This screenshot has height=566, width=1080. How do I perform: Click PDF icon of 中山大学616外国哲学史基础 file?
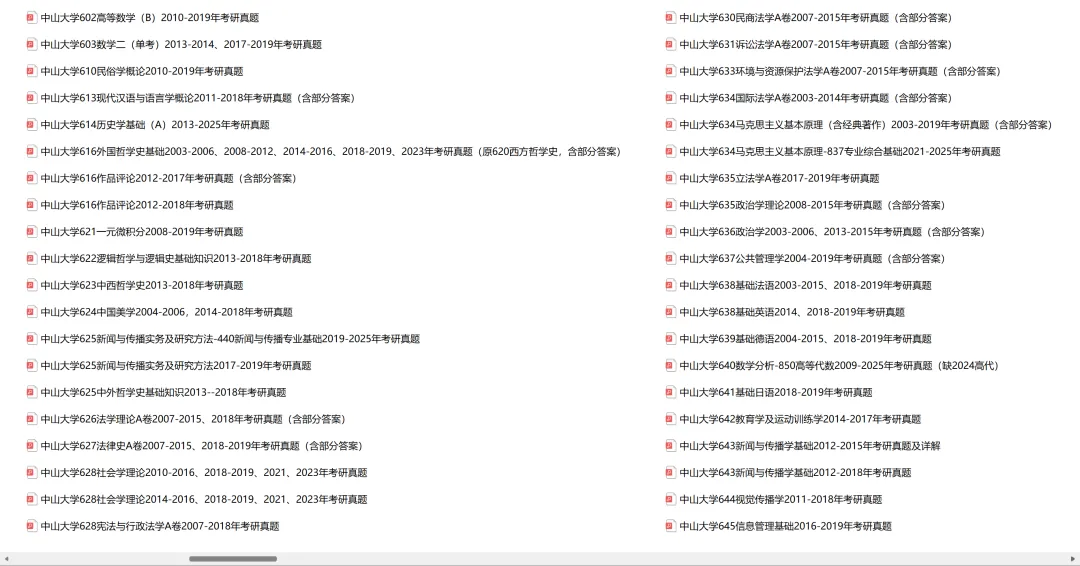(31, 151)
